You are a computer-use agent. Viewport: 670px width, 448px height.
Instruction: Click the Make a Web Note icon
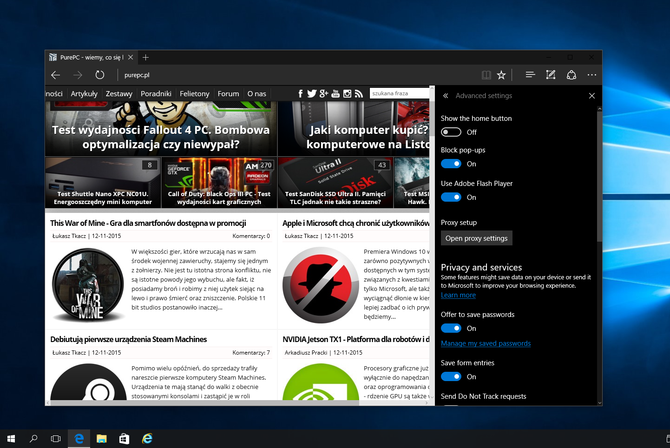(551, 75)
